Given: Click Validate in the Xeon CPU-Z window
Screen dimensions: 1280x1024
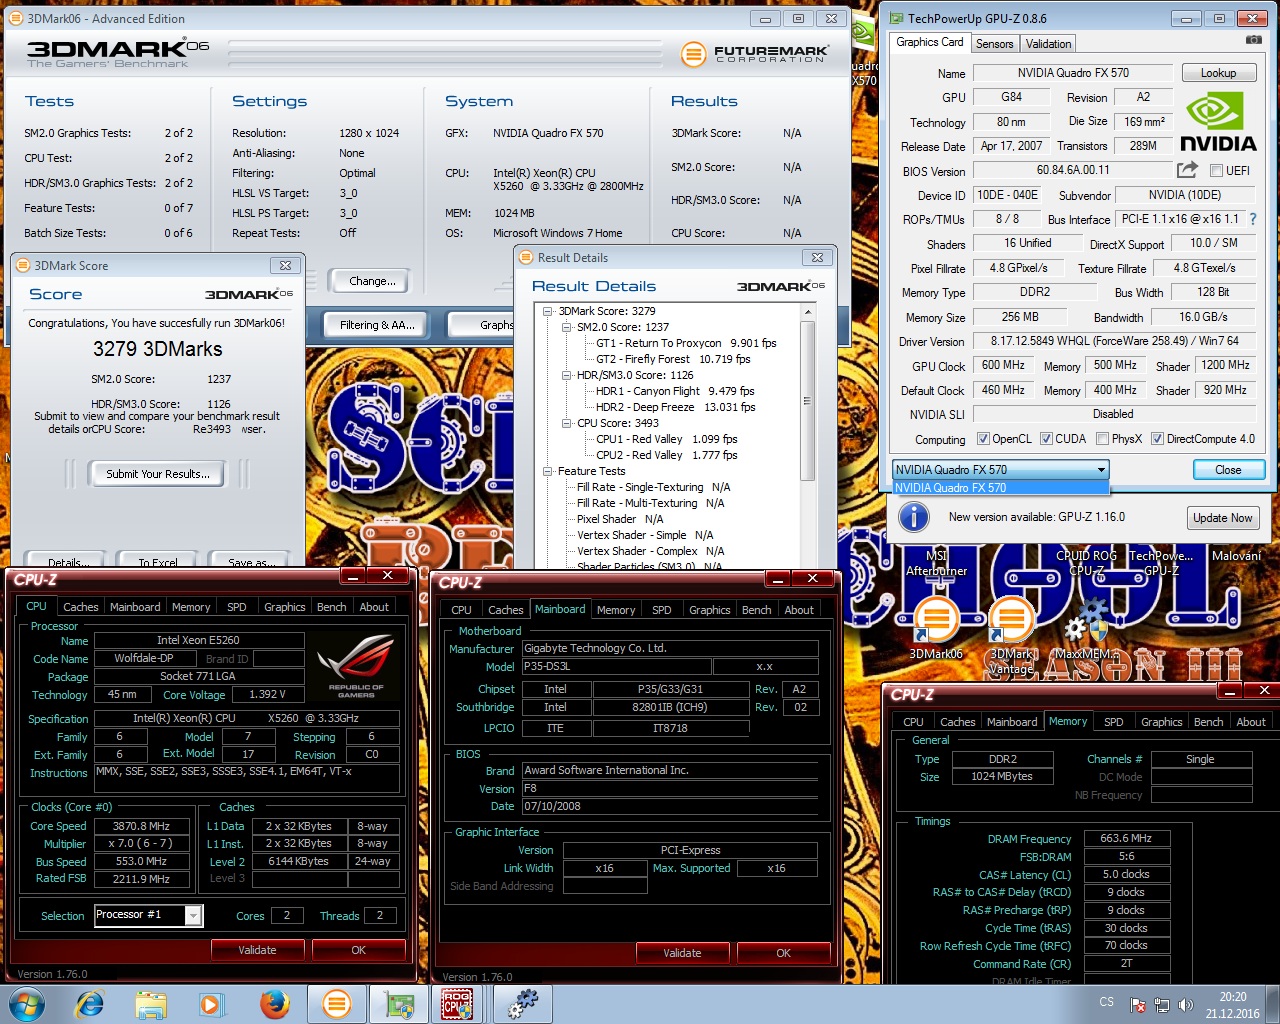Looking at the screenshot, I should [257, 950].
